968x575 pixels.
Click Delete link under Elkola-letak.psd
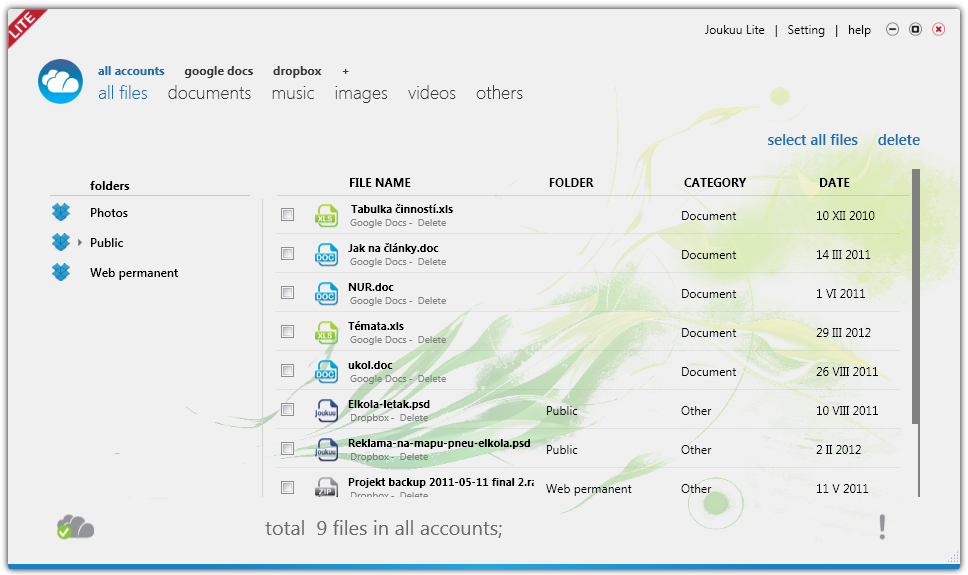tap(414, 418)
